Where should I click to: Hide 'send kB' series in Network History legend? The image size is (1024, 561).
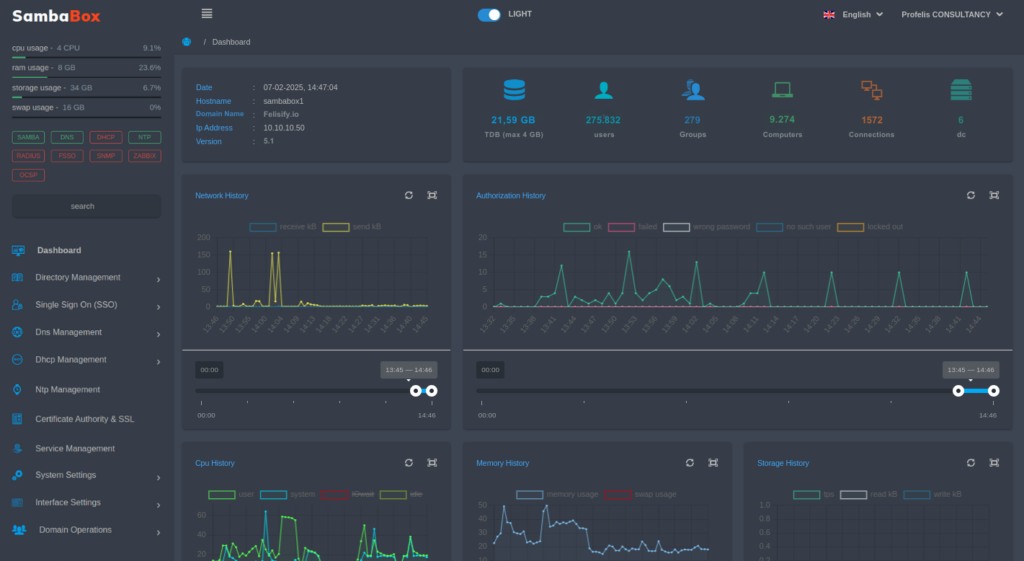coord(336,227)
